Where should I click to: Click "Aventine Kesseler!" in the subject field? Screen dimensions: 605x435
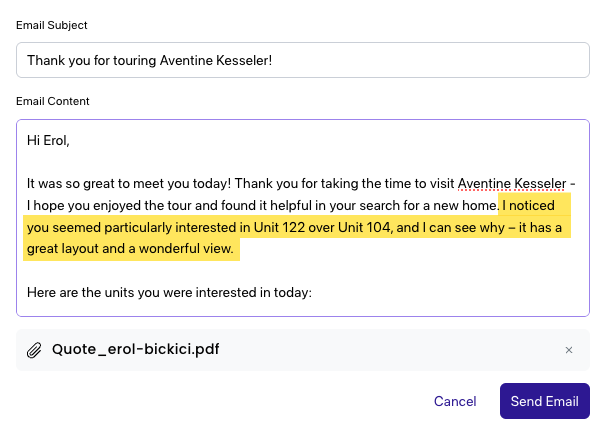[x=216, y=61]
